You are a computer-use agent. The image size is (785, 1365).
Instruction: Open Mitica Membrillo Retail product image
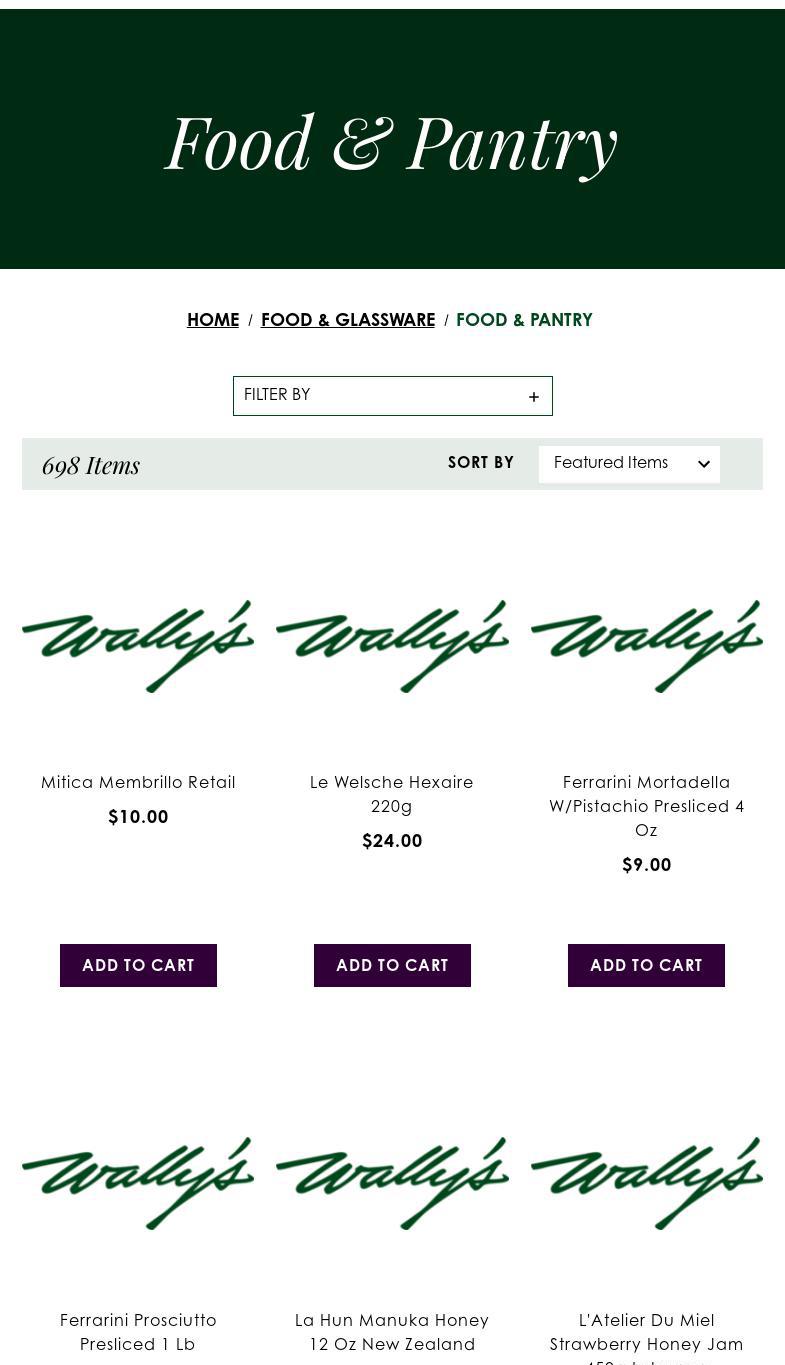coord(138,646)
